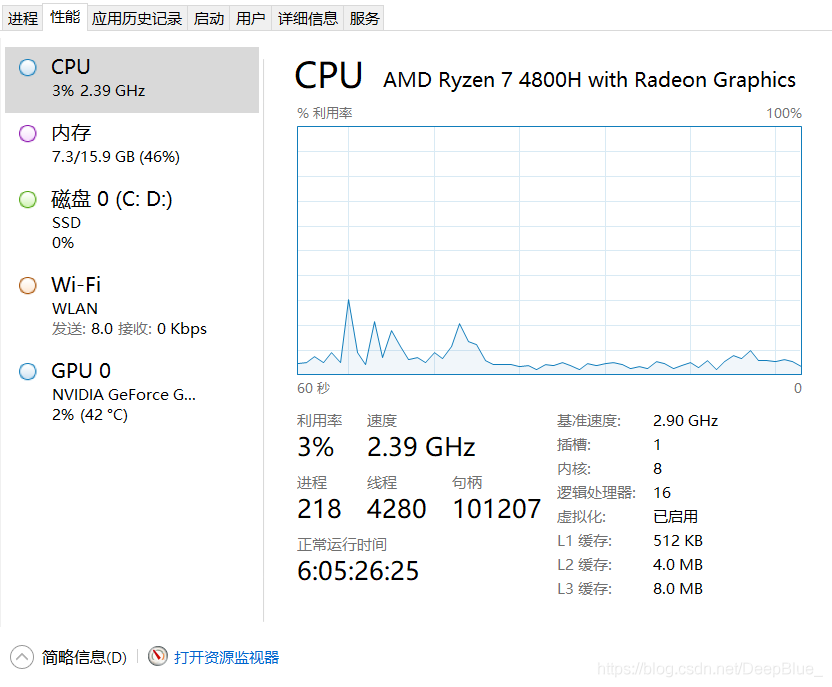Select the 启动 tab
The height and width of the screenshot is (687, 832).
coord(209,19)
